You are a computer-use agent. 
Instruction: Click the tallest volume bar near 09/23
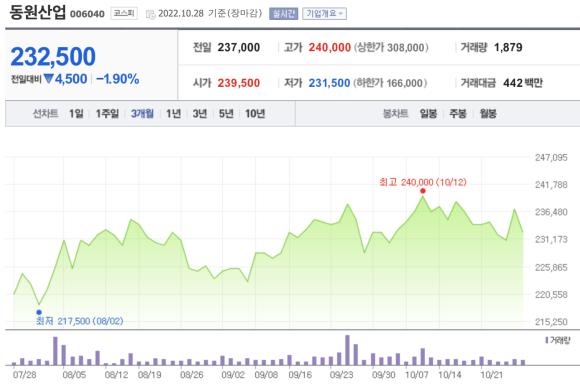coord(347,350)
